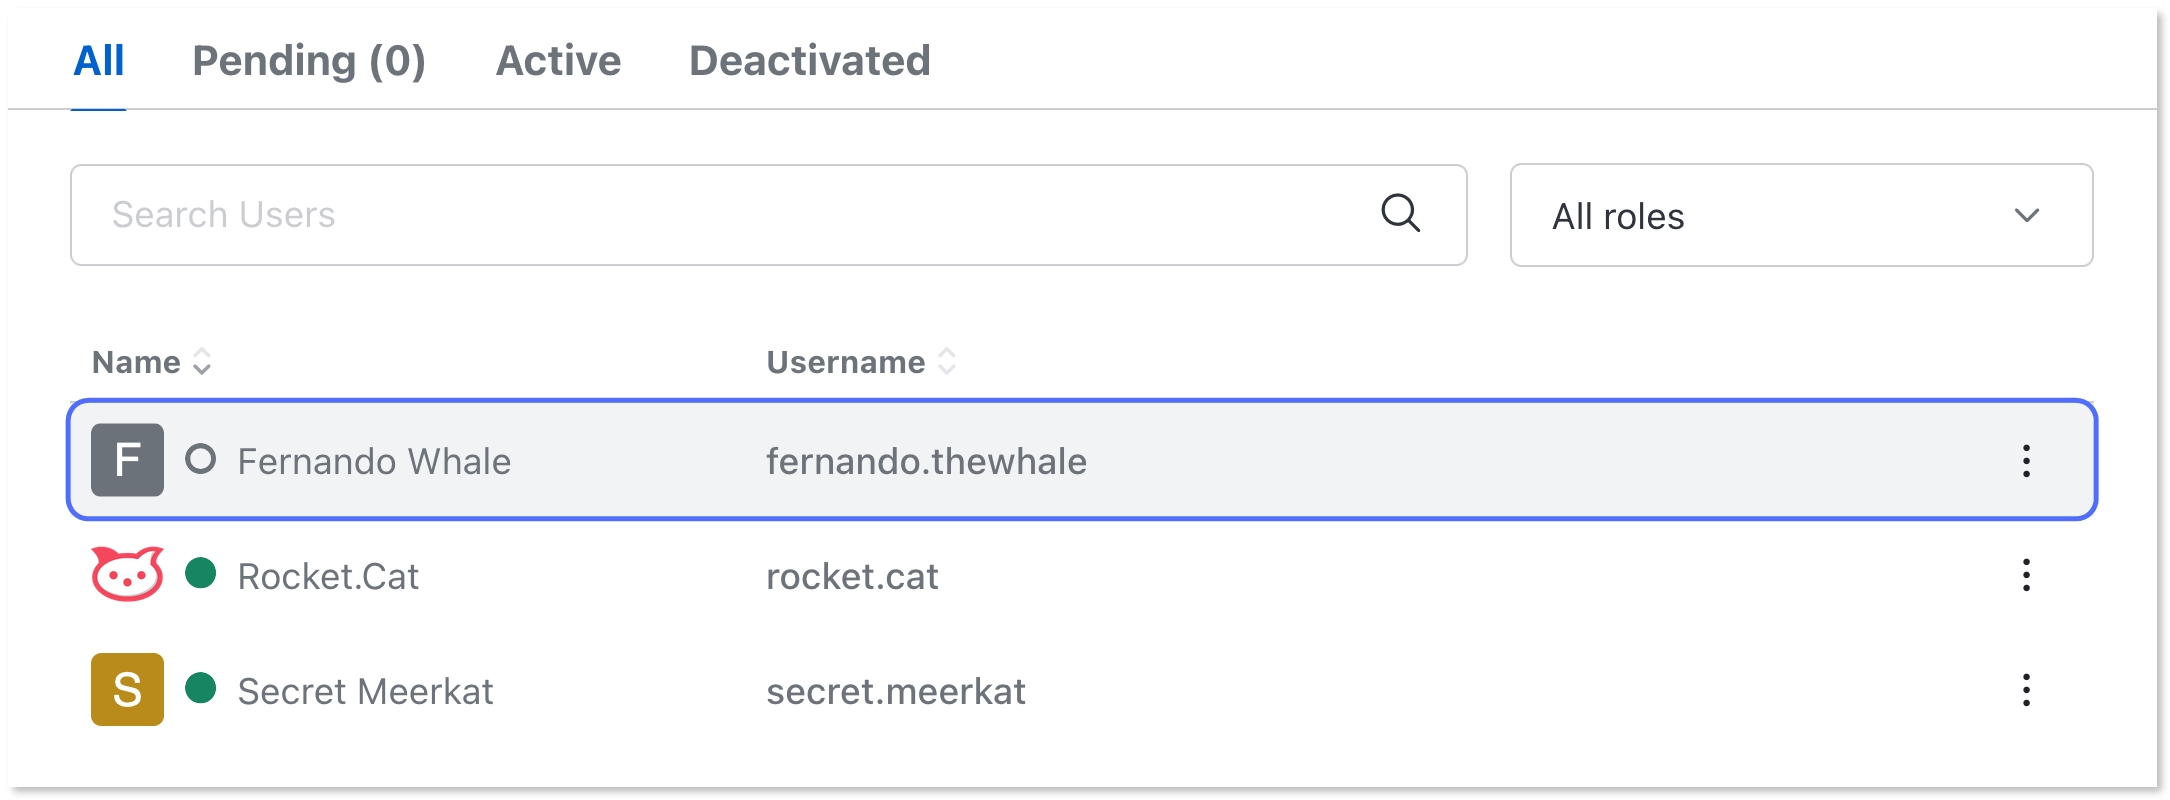The width and height of the screenshot is (2170, 800).
Task: Click the Rocket.Cat red cat avatar
Action: [x=127, y=574]
